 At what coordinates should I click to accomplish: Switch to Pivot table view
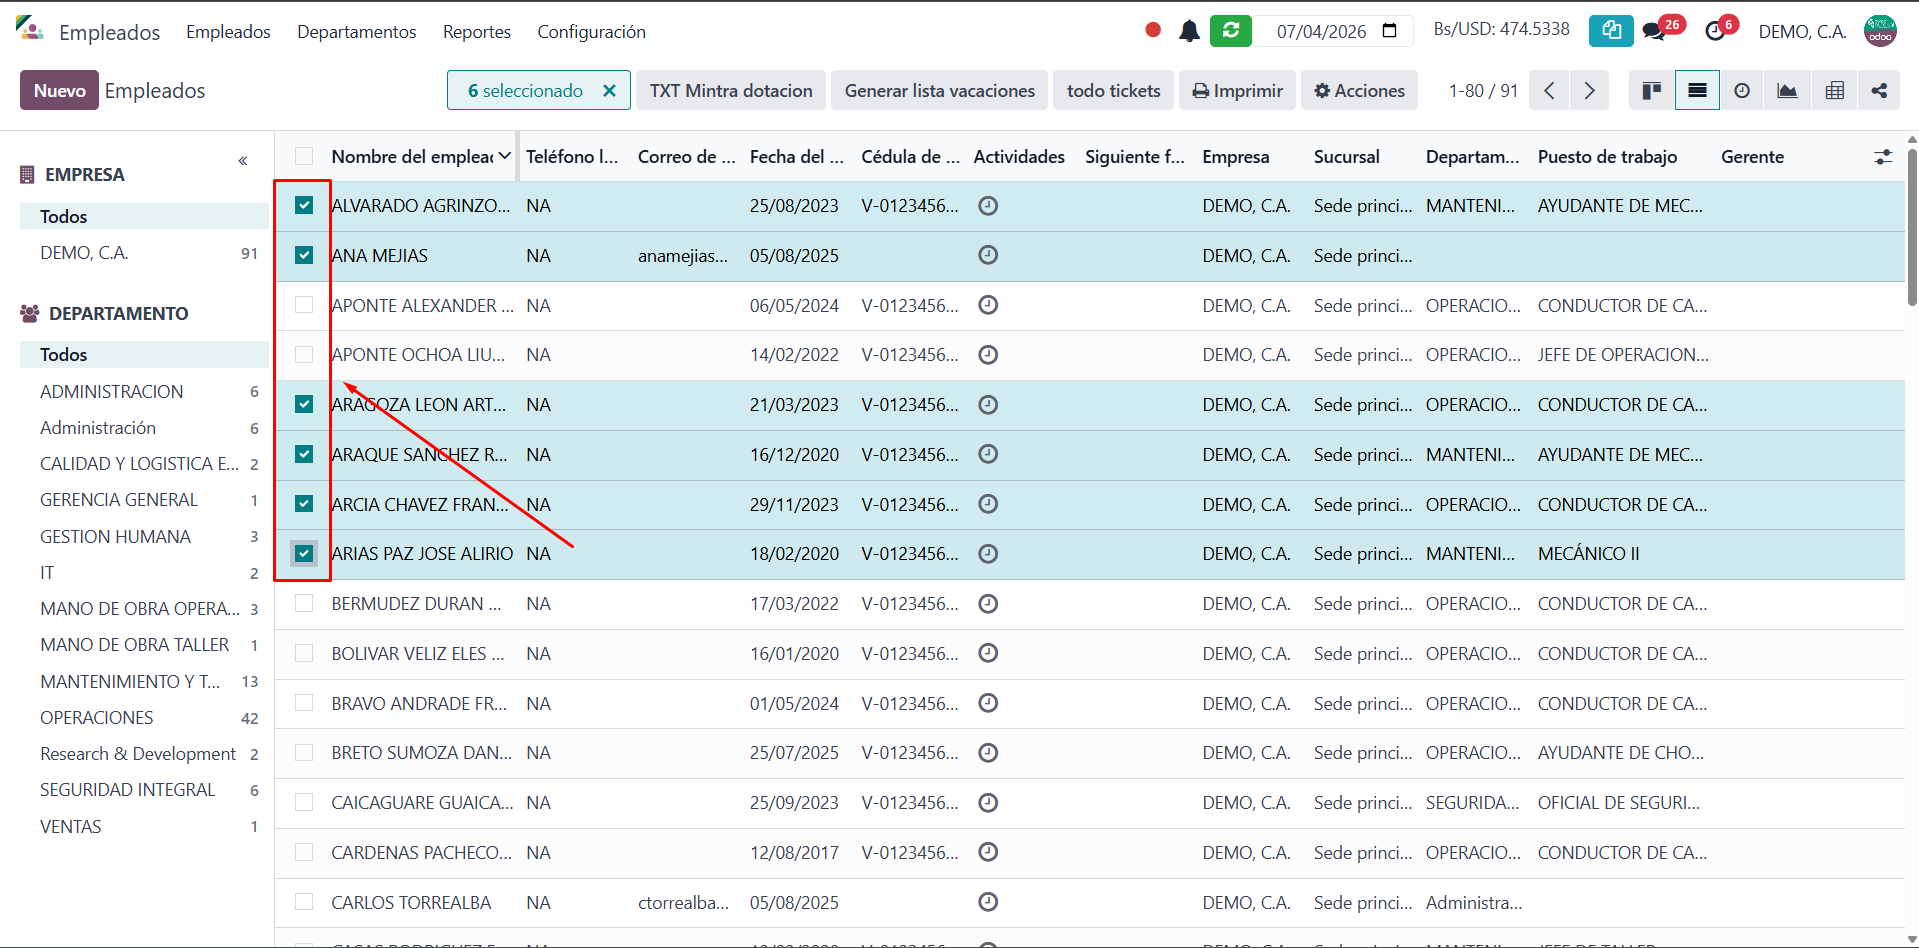click(1834, 91)
